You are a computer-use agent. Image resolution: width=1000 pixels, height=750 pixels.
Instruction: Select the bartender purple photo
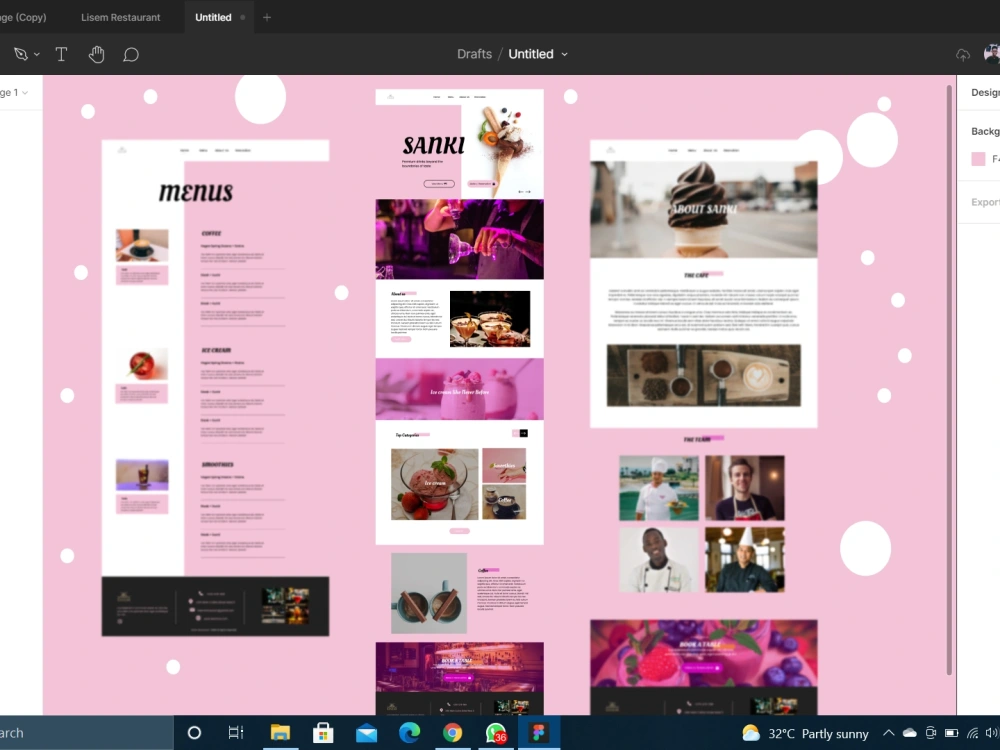pyautogui.click(x=459, y=239)
